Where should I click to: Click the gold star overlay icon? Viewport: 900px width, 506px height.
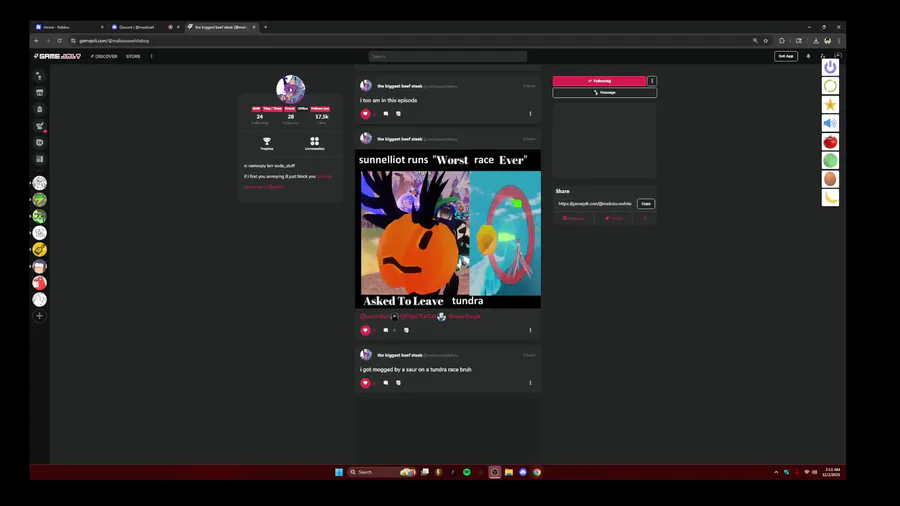click(830, 104)
